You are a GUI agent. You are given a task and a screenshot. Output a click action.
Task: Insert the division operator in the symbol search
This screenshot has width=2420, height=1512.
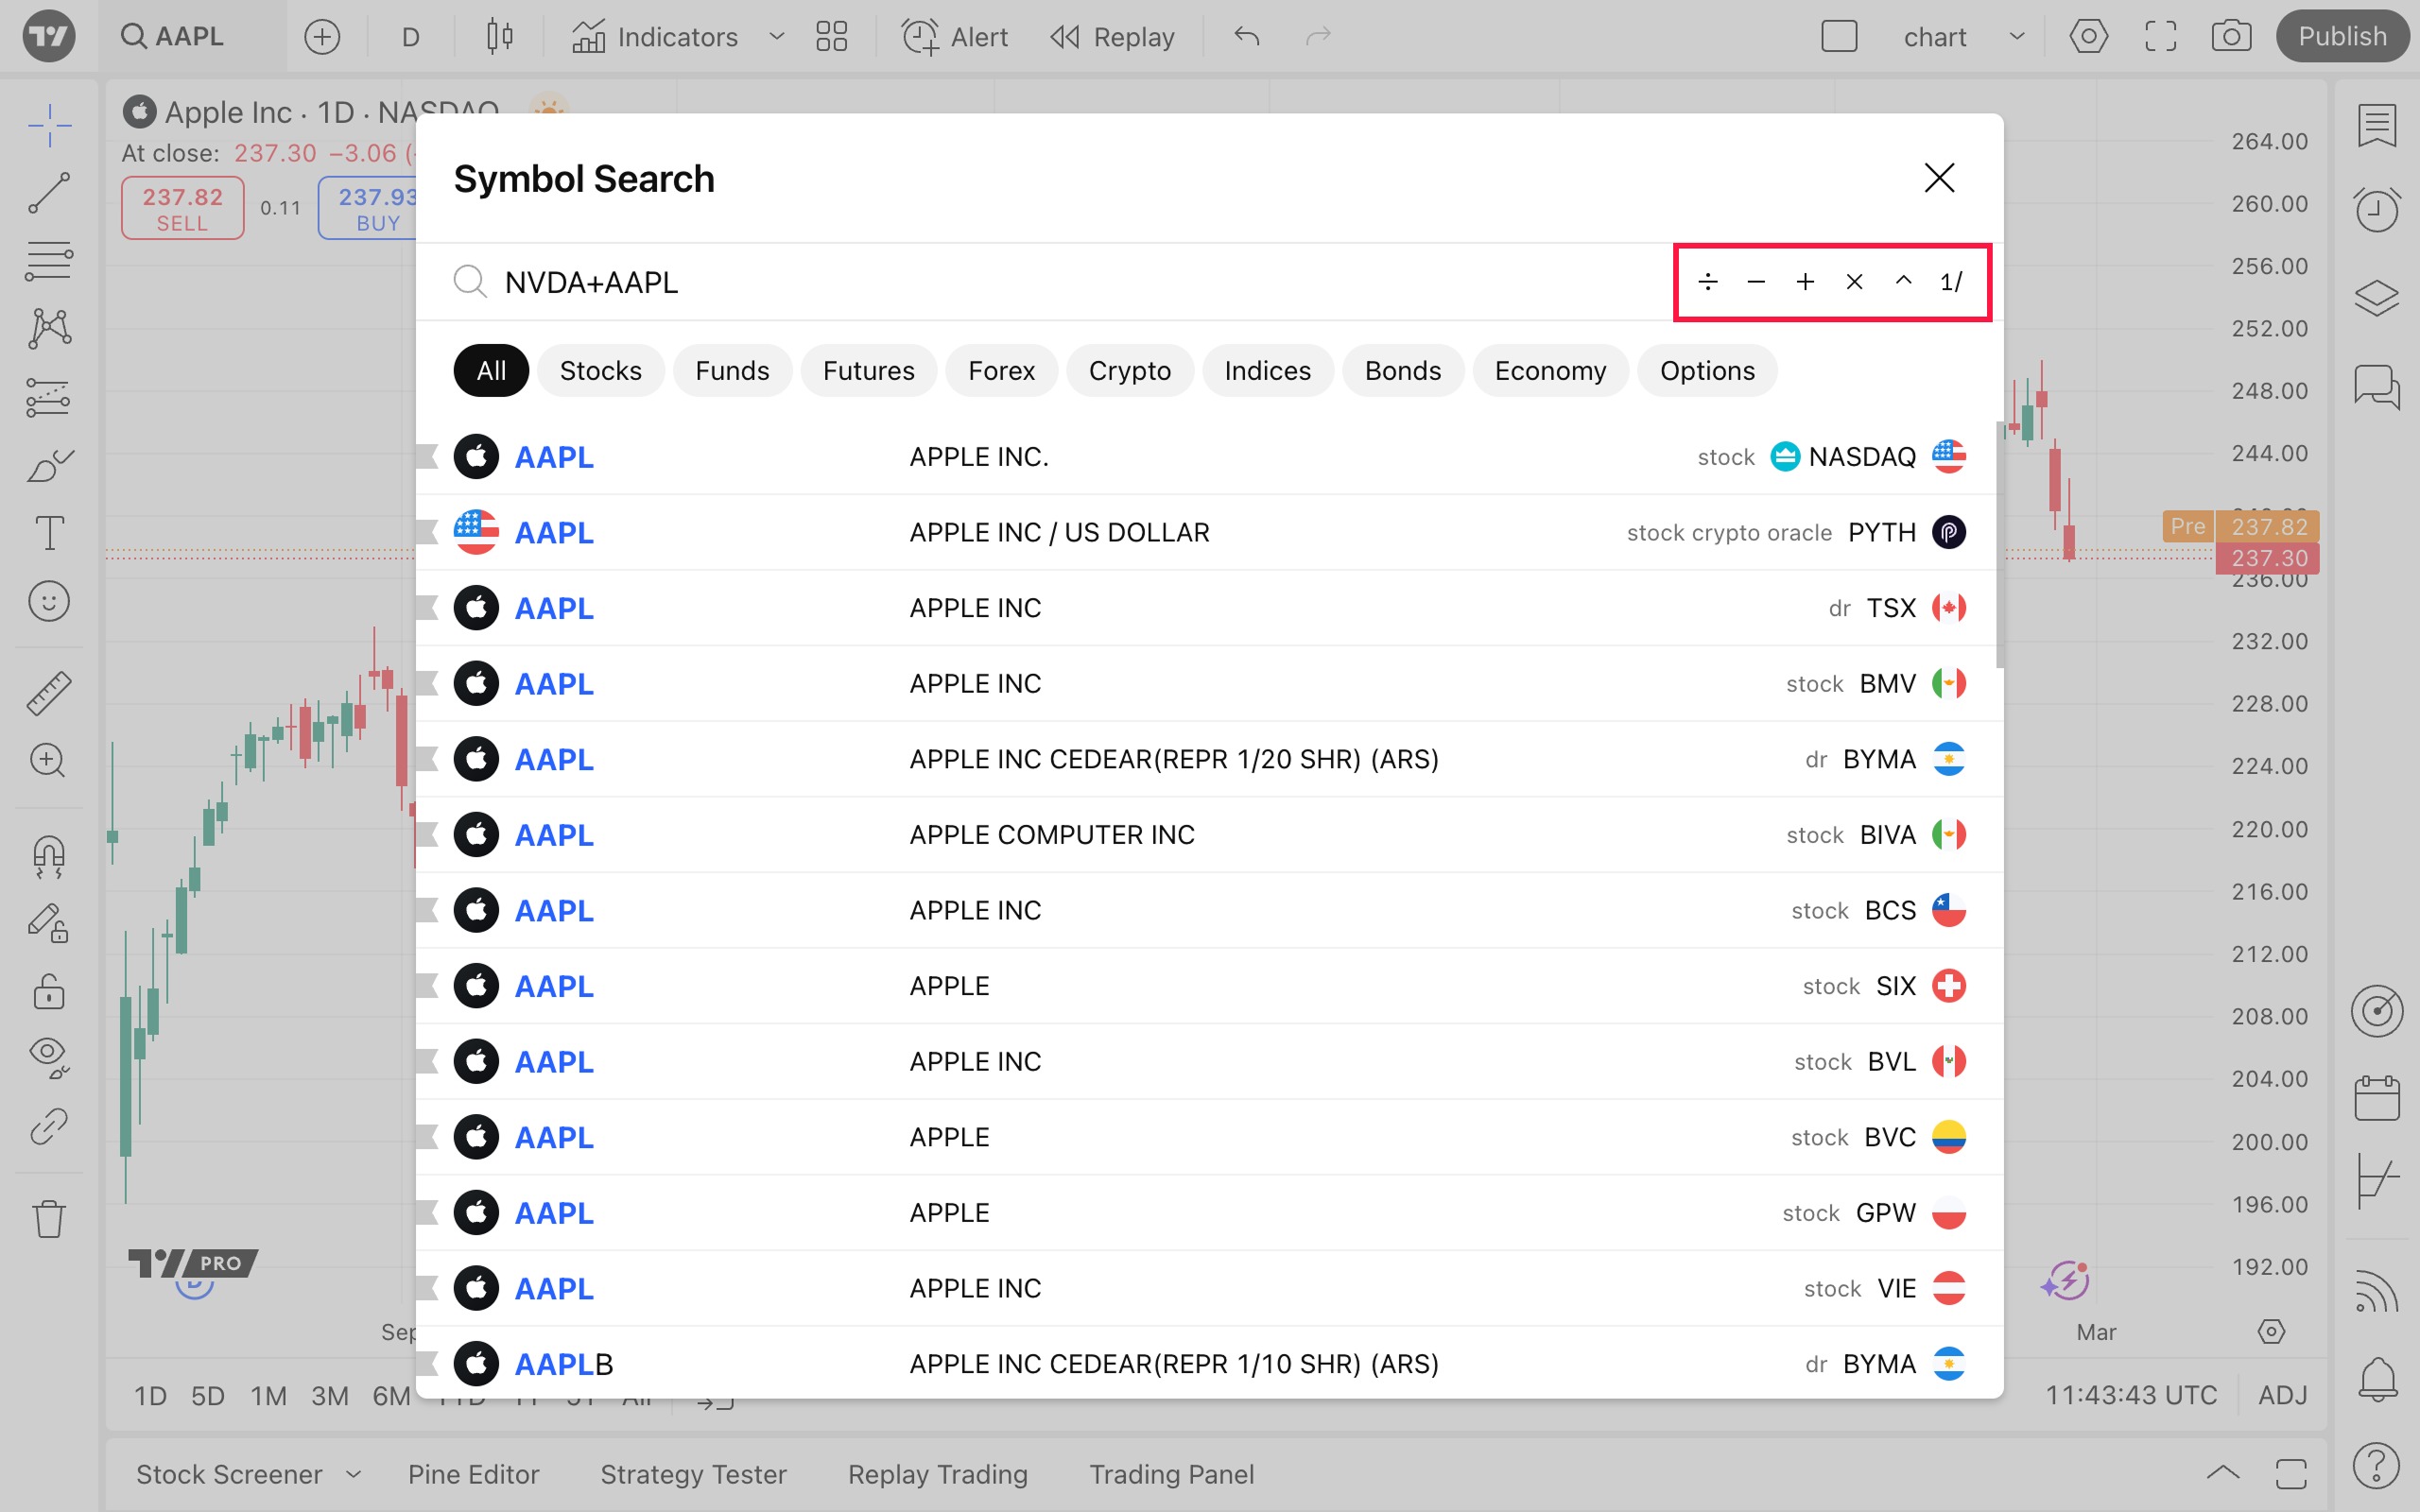pyautogui.click(x=1708, y=282)
